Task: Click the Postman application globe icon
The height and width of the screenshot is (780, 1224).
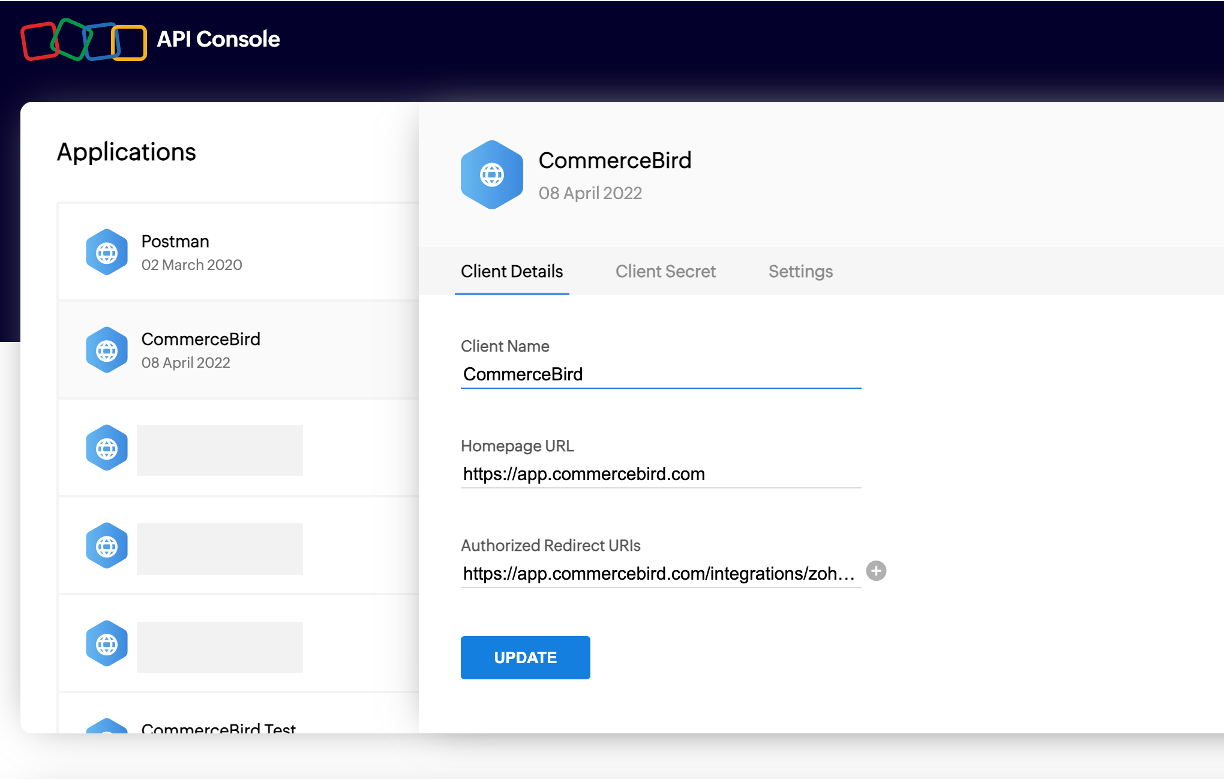Action: pos(106,252)
